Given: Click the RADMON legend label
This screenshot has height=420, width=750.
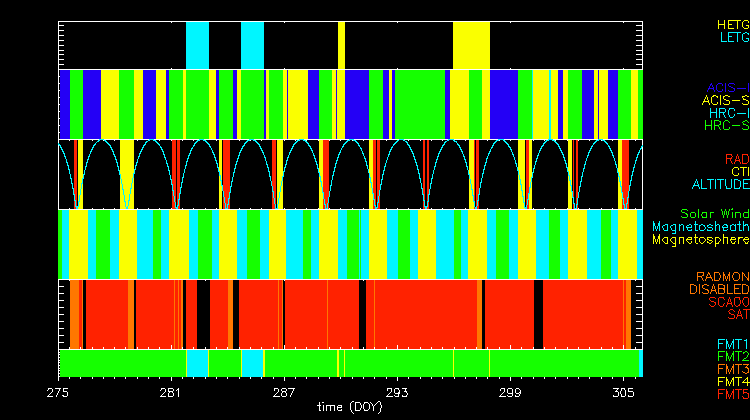Looking at the screenshot, I should click(x=723, y=276).
